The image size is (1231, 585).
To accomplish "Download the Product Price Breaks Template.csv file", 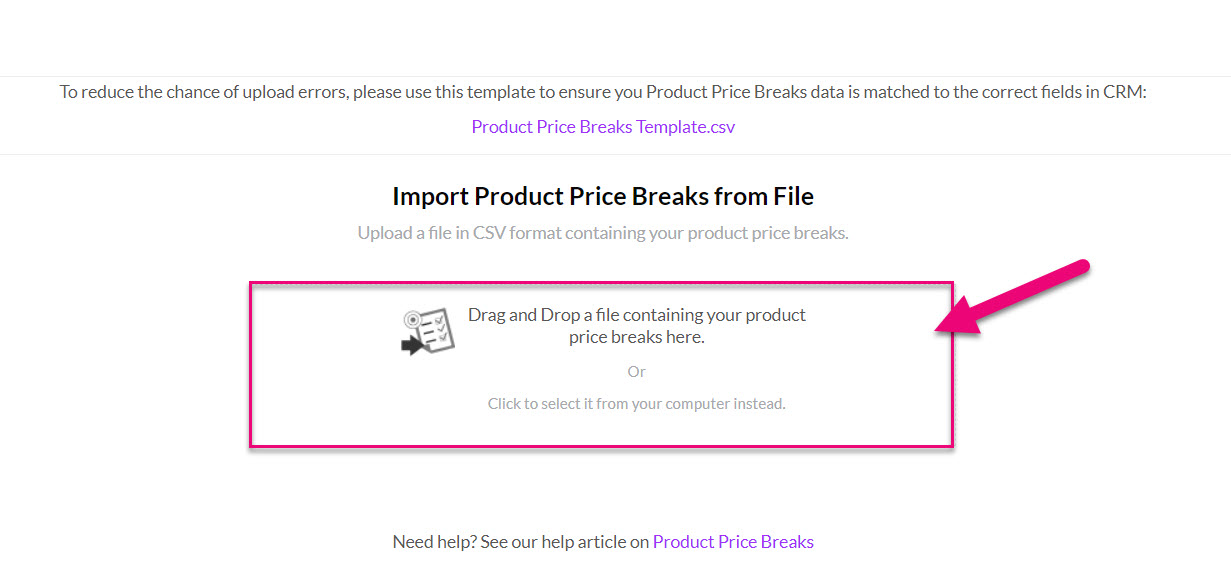I will click(x=603, y=127).
